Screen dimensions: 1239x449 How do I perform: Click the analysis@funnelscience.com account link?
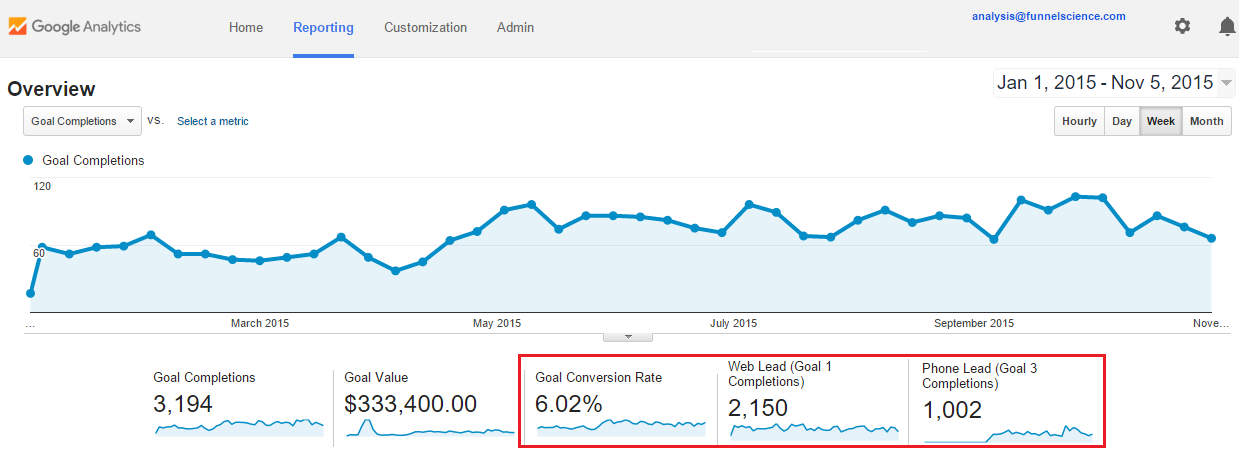[x=1048, y=16]
